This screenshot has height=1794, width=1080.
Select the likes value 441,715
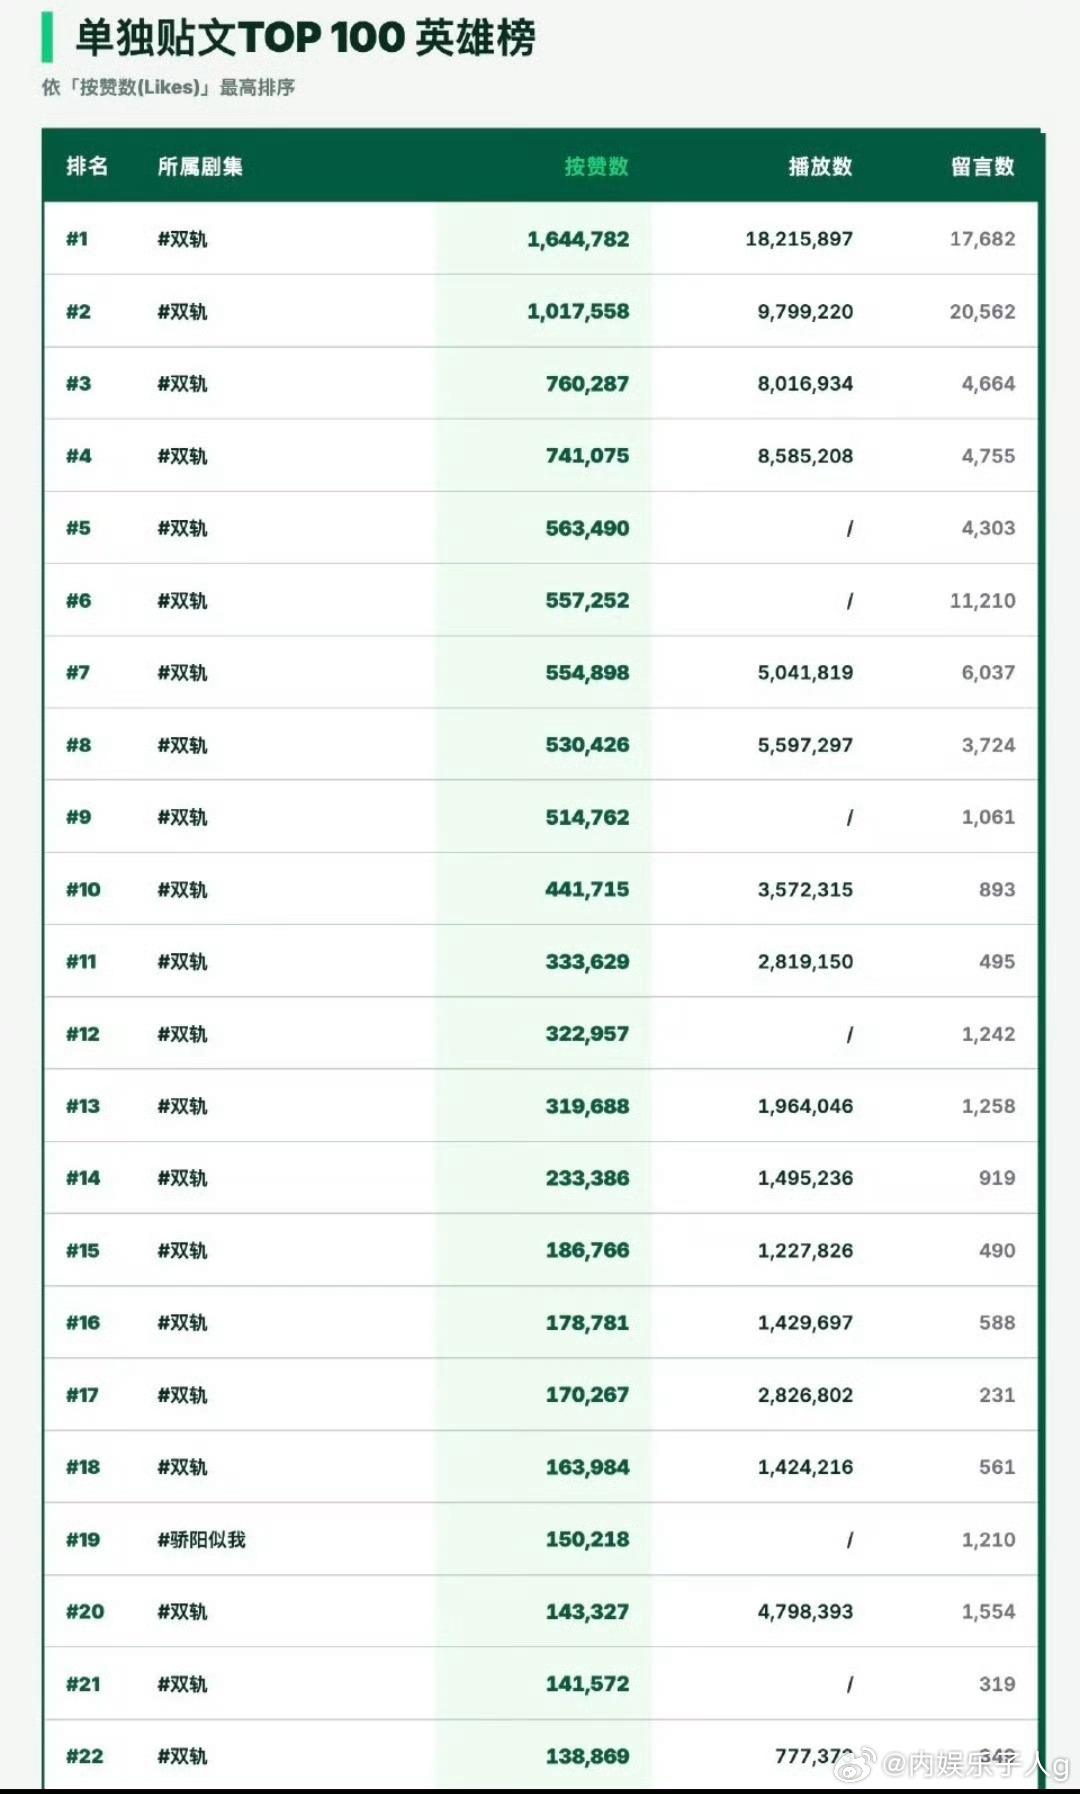point(587,890)
